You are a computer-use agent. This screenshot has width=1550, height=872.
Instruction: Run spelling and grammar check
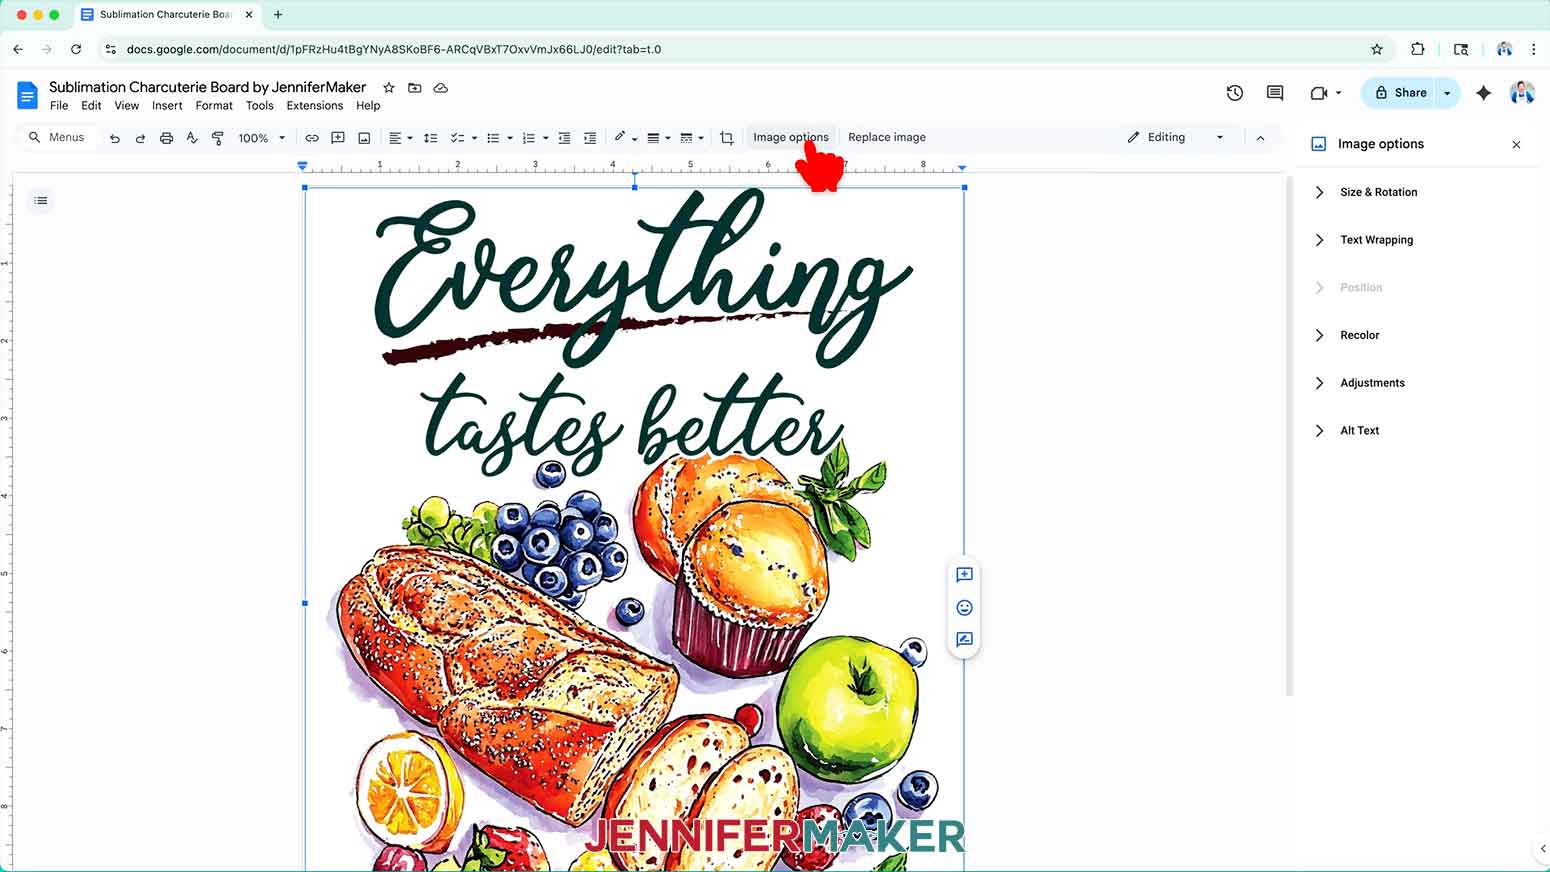pos(192,138)
